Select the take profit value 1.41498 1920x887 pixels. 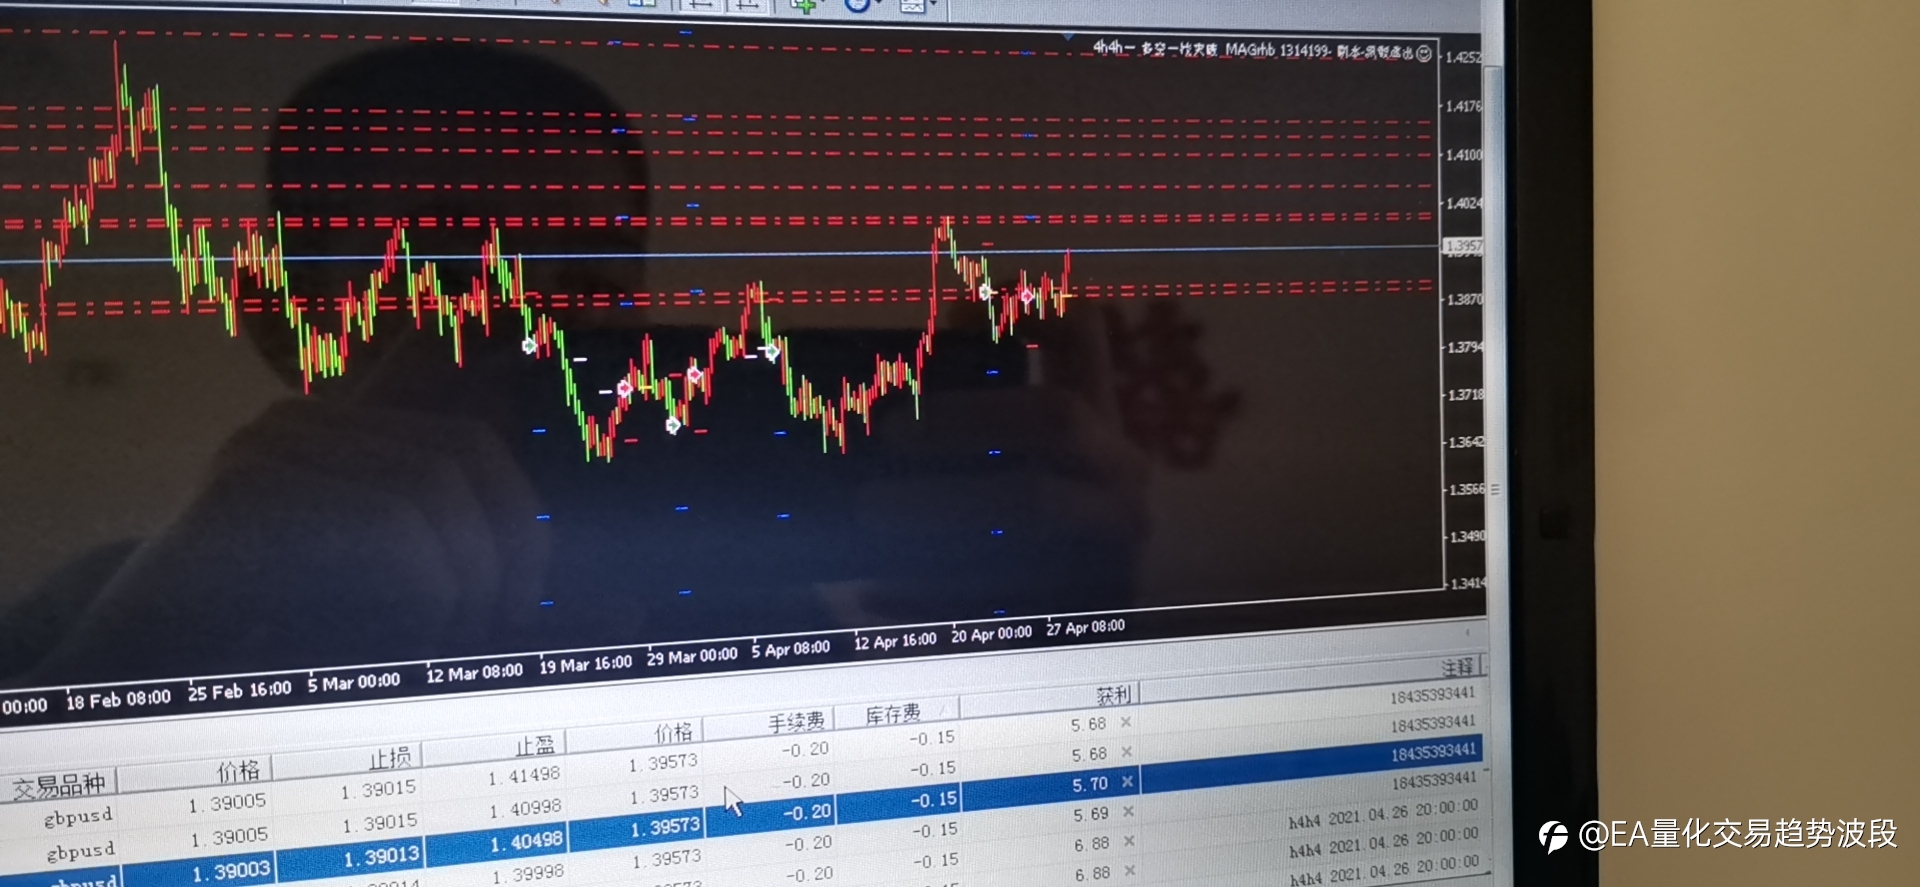tap(524, 776)
